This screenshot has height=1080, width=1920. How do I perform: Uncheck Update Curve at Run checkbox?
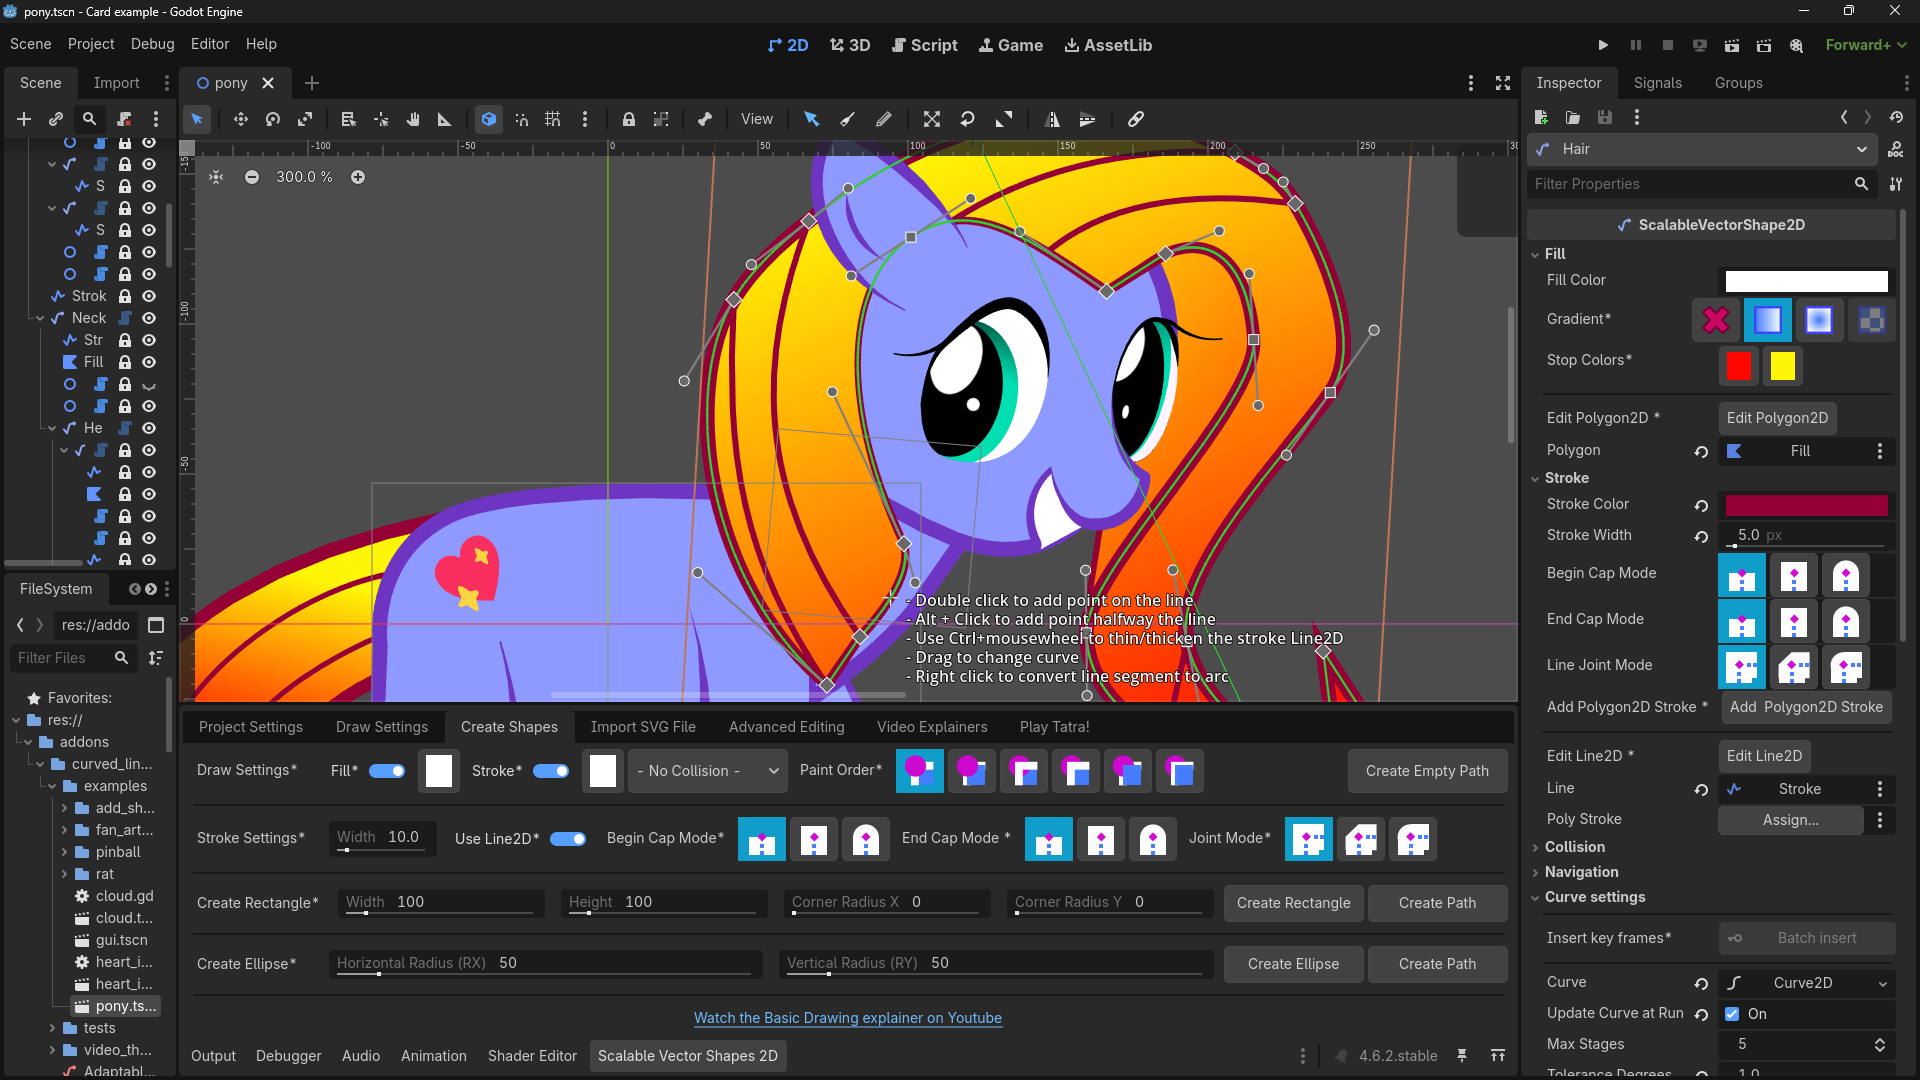pos(1732,1014)
